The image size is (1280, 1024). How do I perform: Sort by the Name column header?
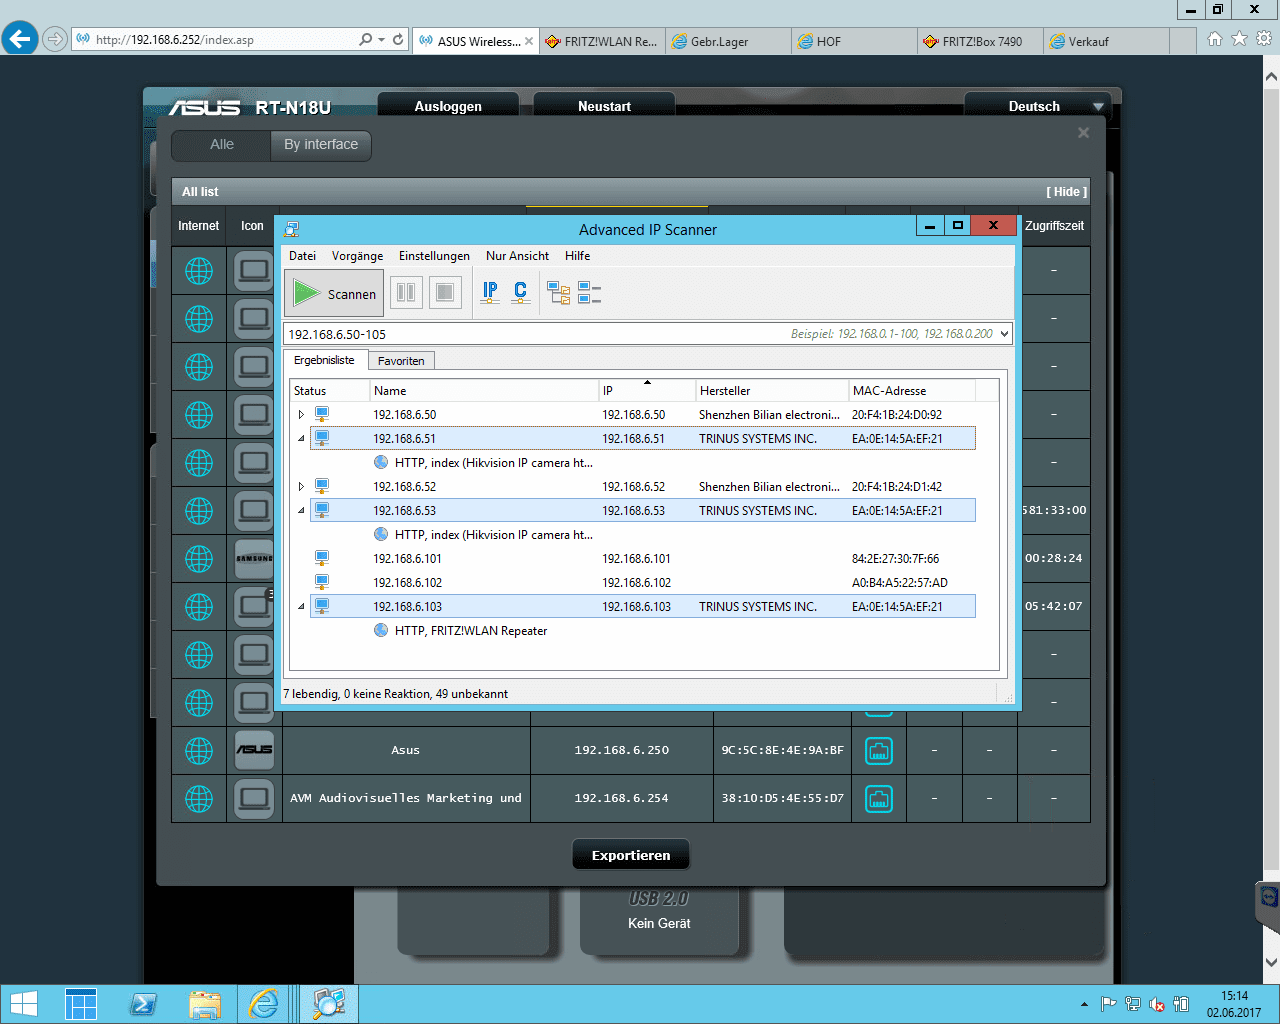point(484,391)
